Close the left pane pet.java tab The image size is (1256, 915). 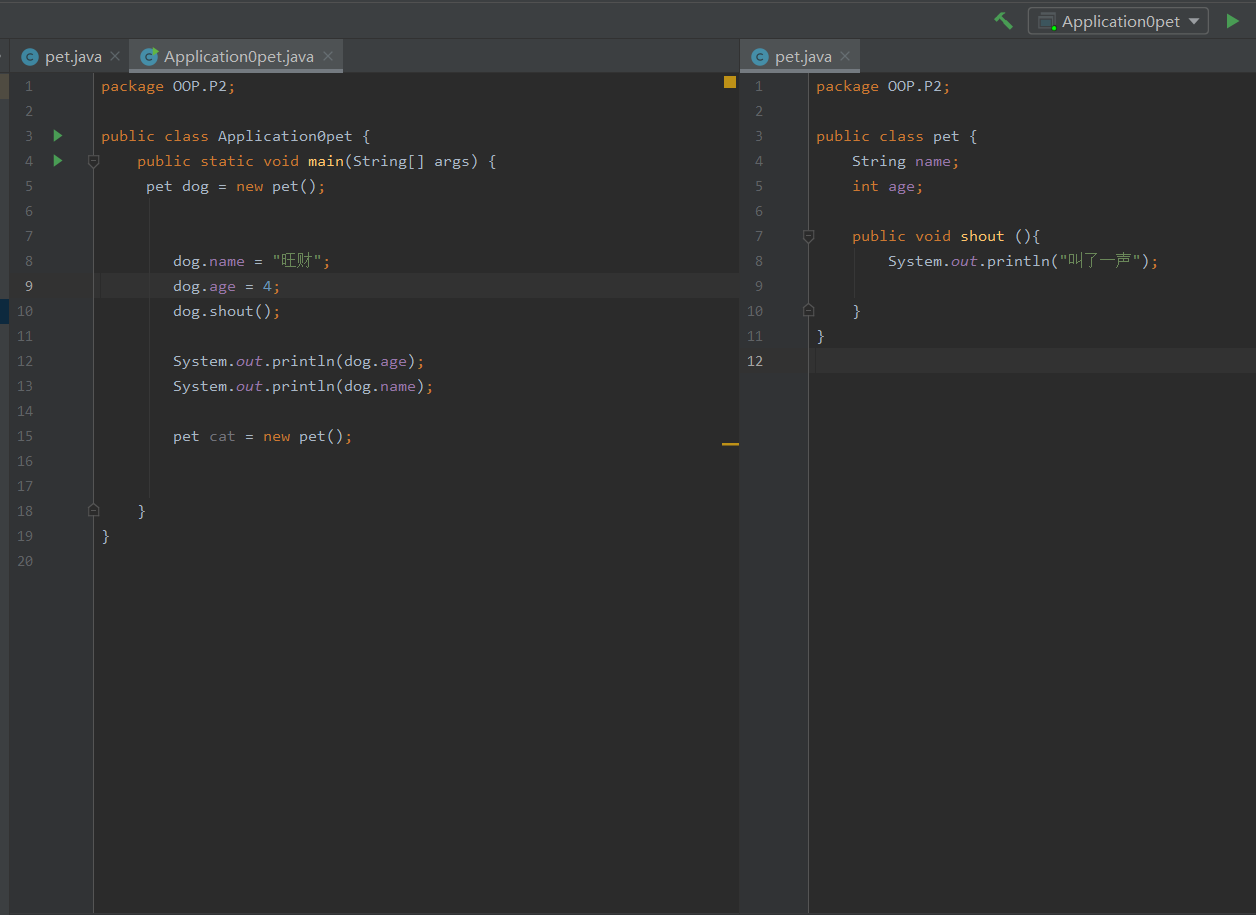(x=115, y=57)
